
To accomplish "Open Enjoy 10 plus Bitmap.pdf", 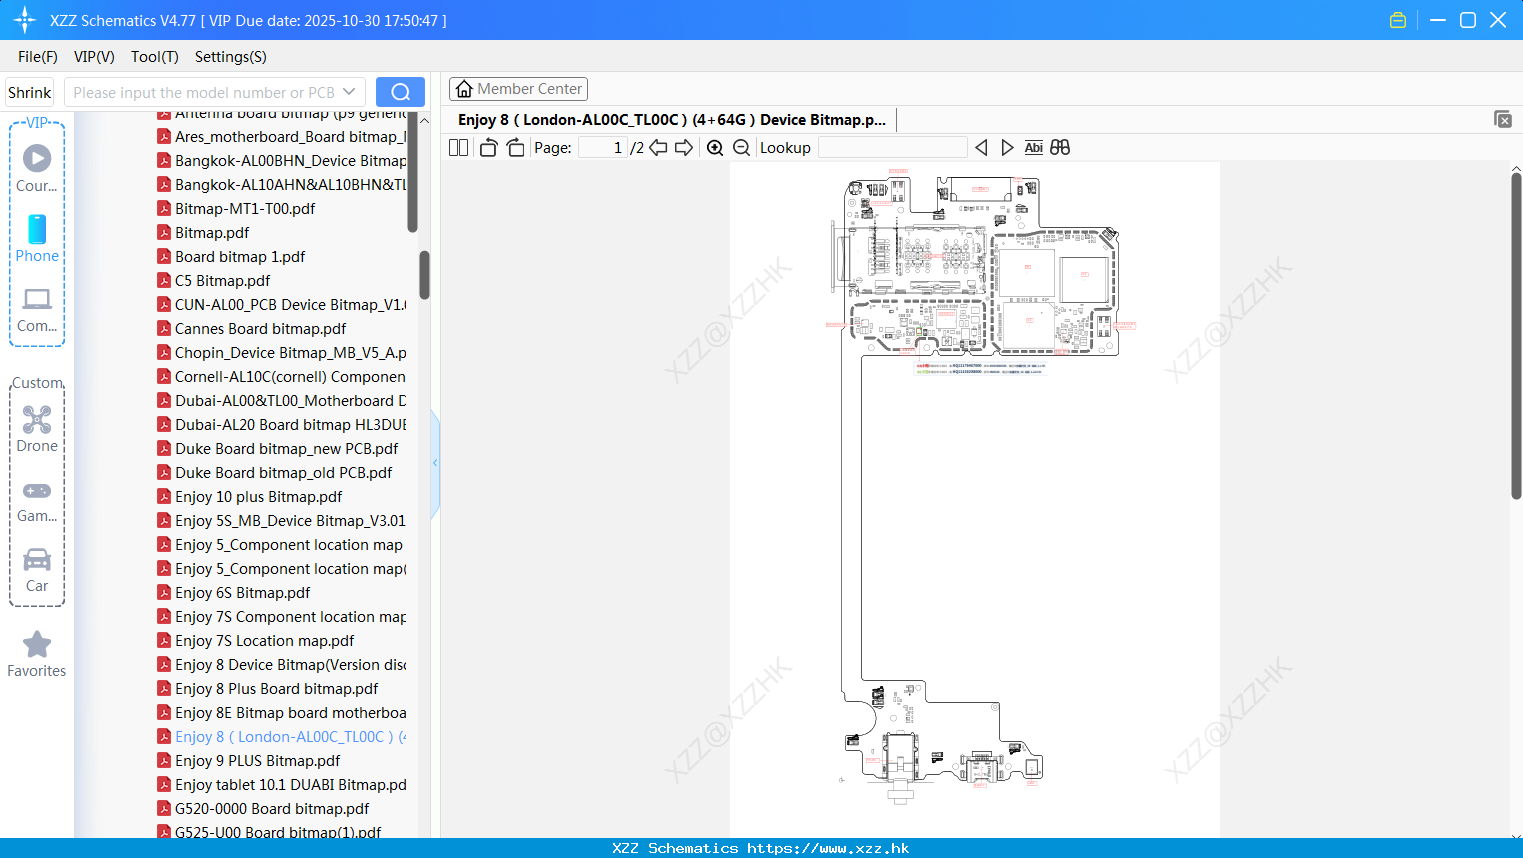I will click(x=249, y=497).
